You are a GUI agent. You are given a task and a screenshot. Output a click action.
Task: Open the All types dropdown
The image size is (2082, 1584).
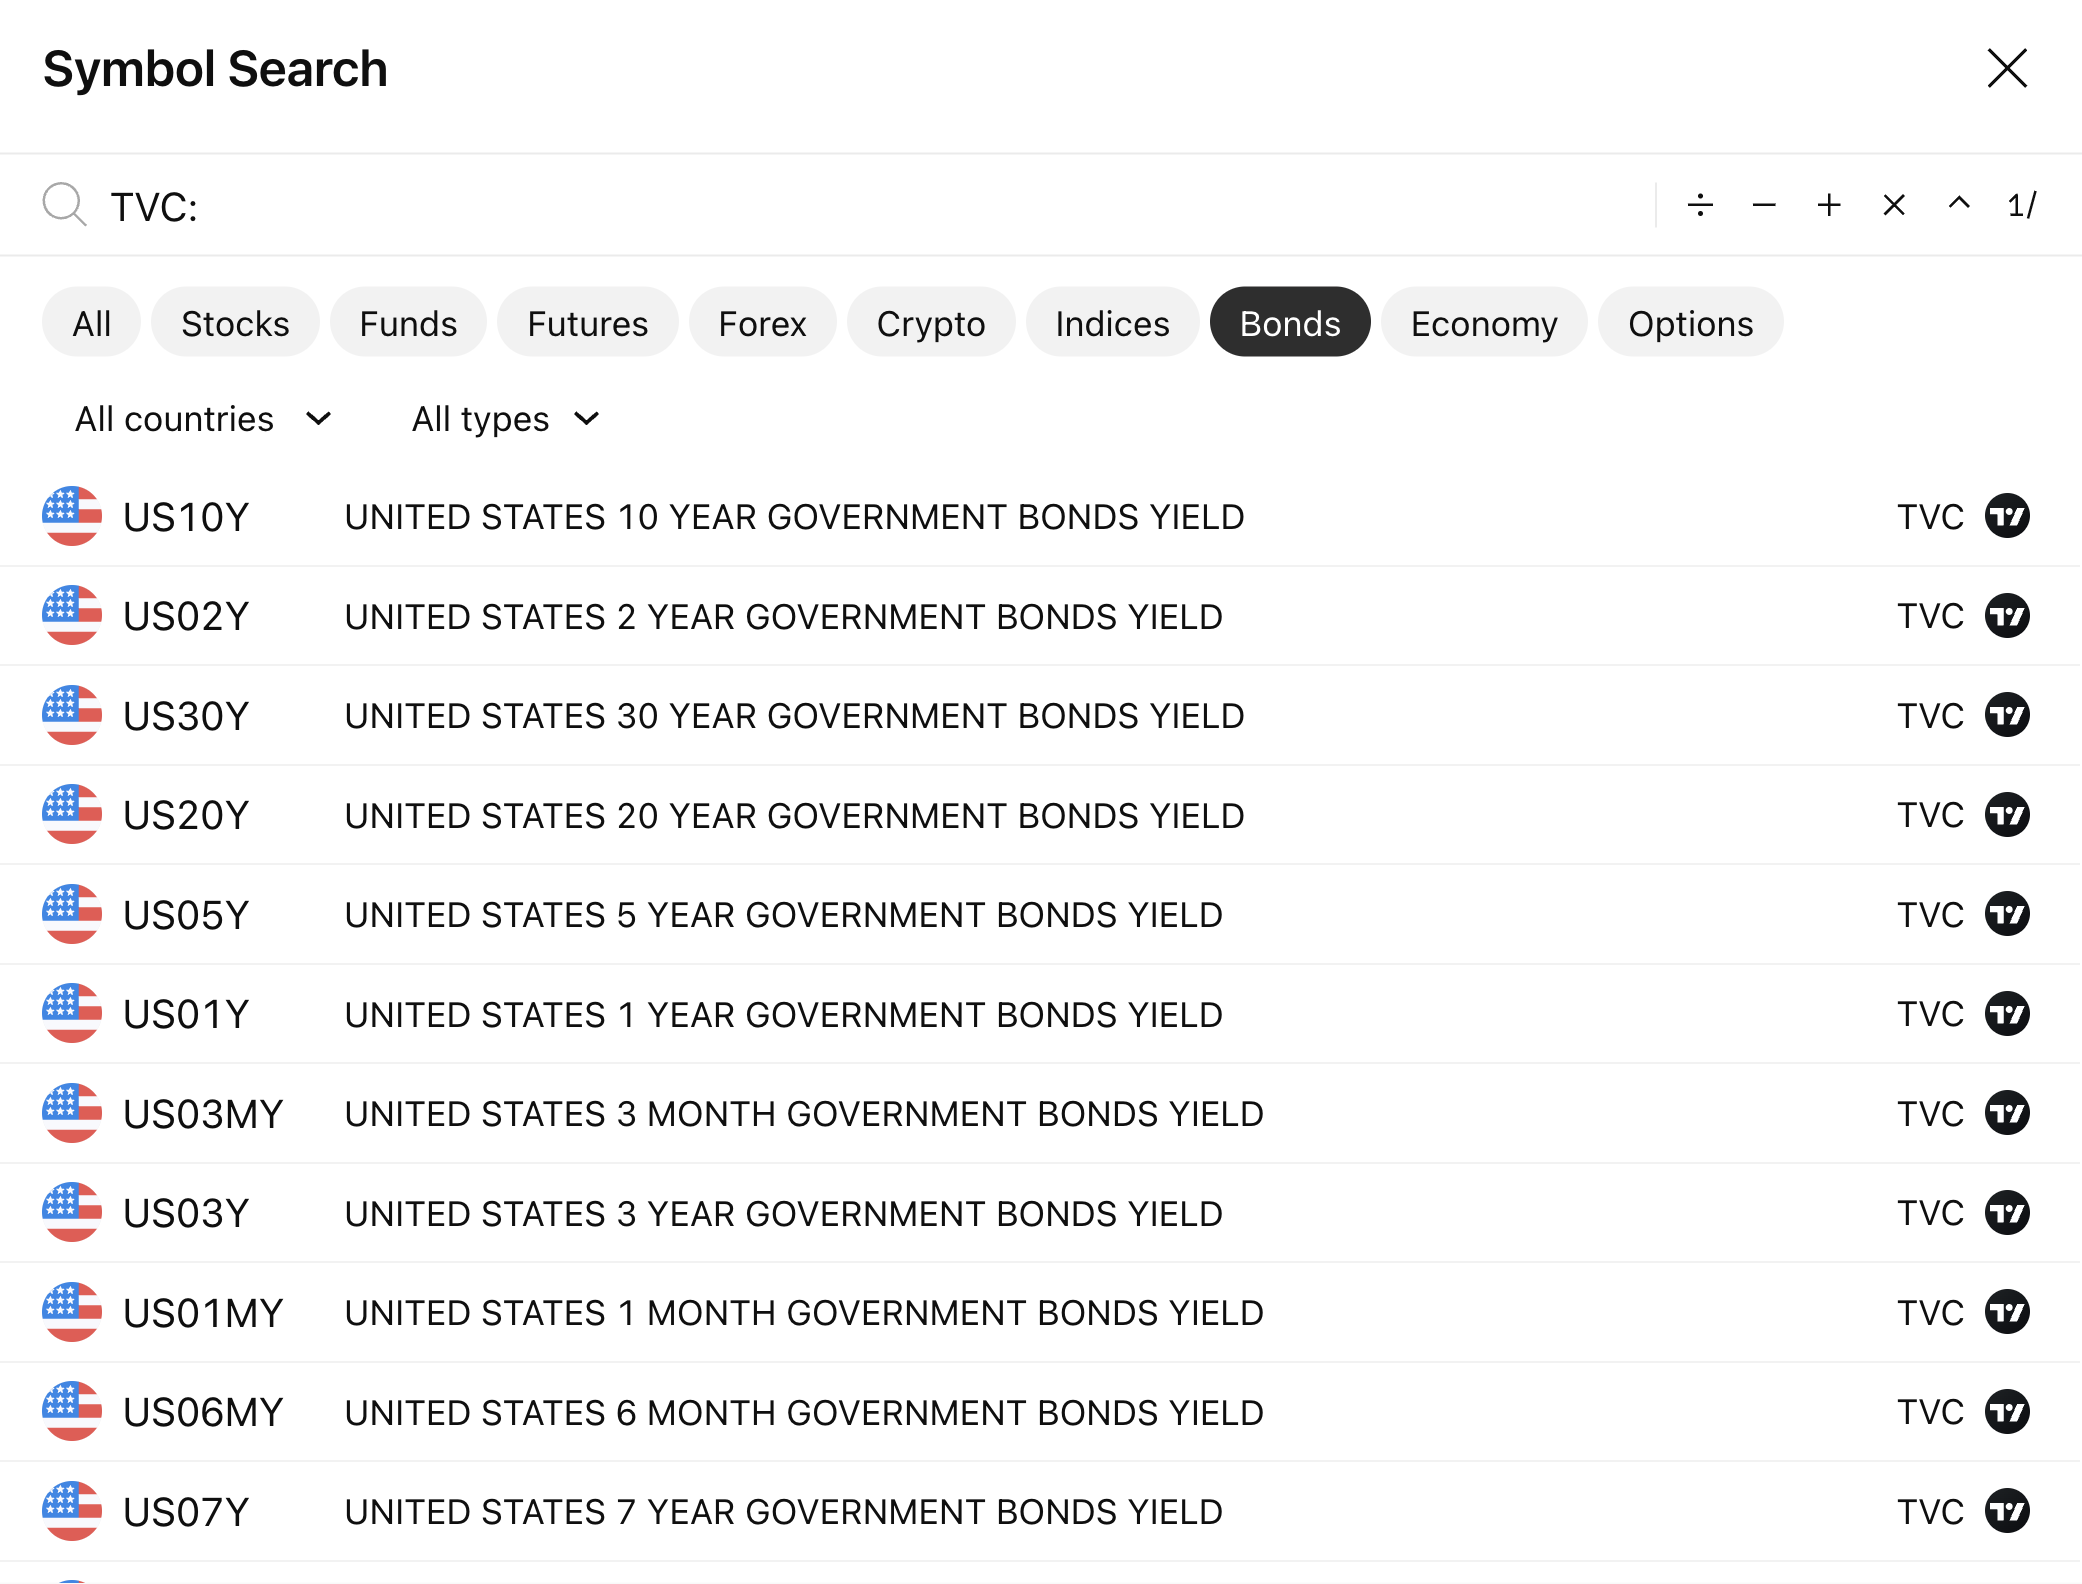pos(506,419)
